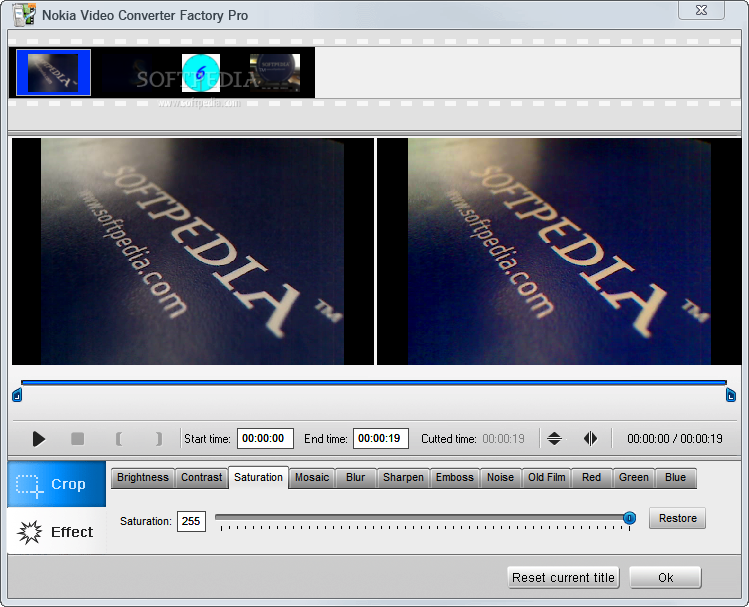Switch to the Red channel tab
Viewport: 749px width, 607px height.
point(591,478)
